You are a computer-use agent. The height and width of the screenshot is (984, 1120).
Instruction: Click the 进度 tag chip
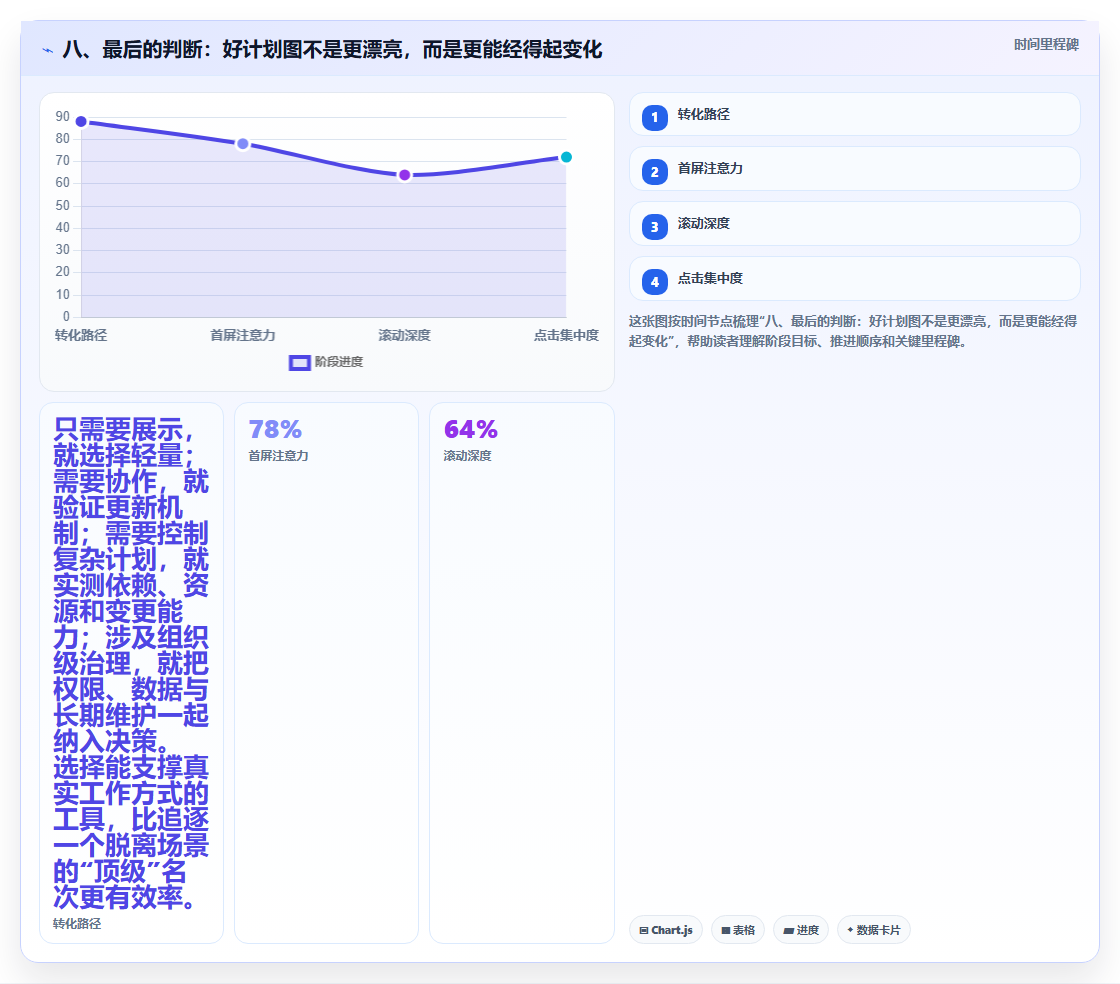point(801,930)
